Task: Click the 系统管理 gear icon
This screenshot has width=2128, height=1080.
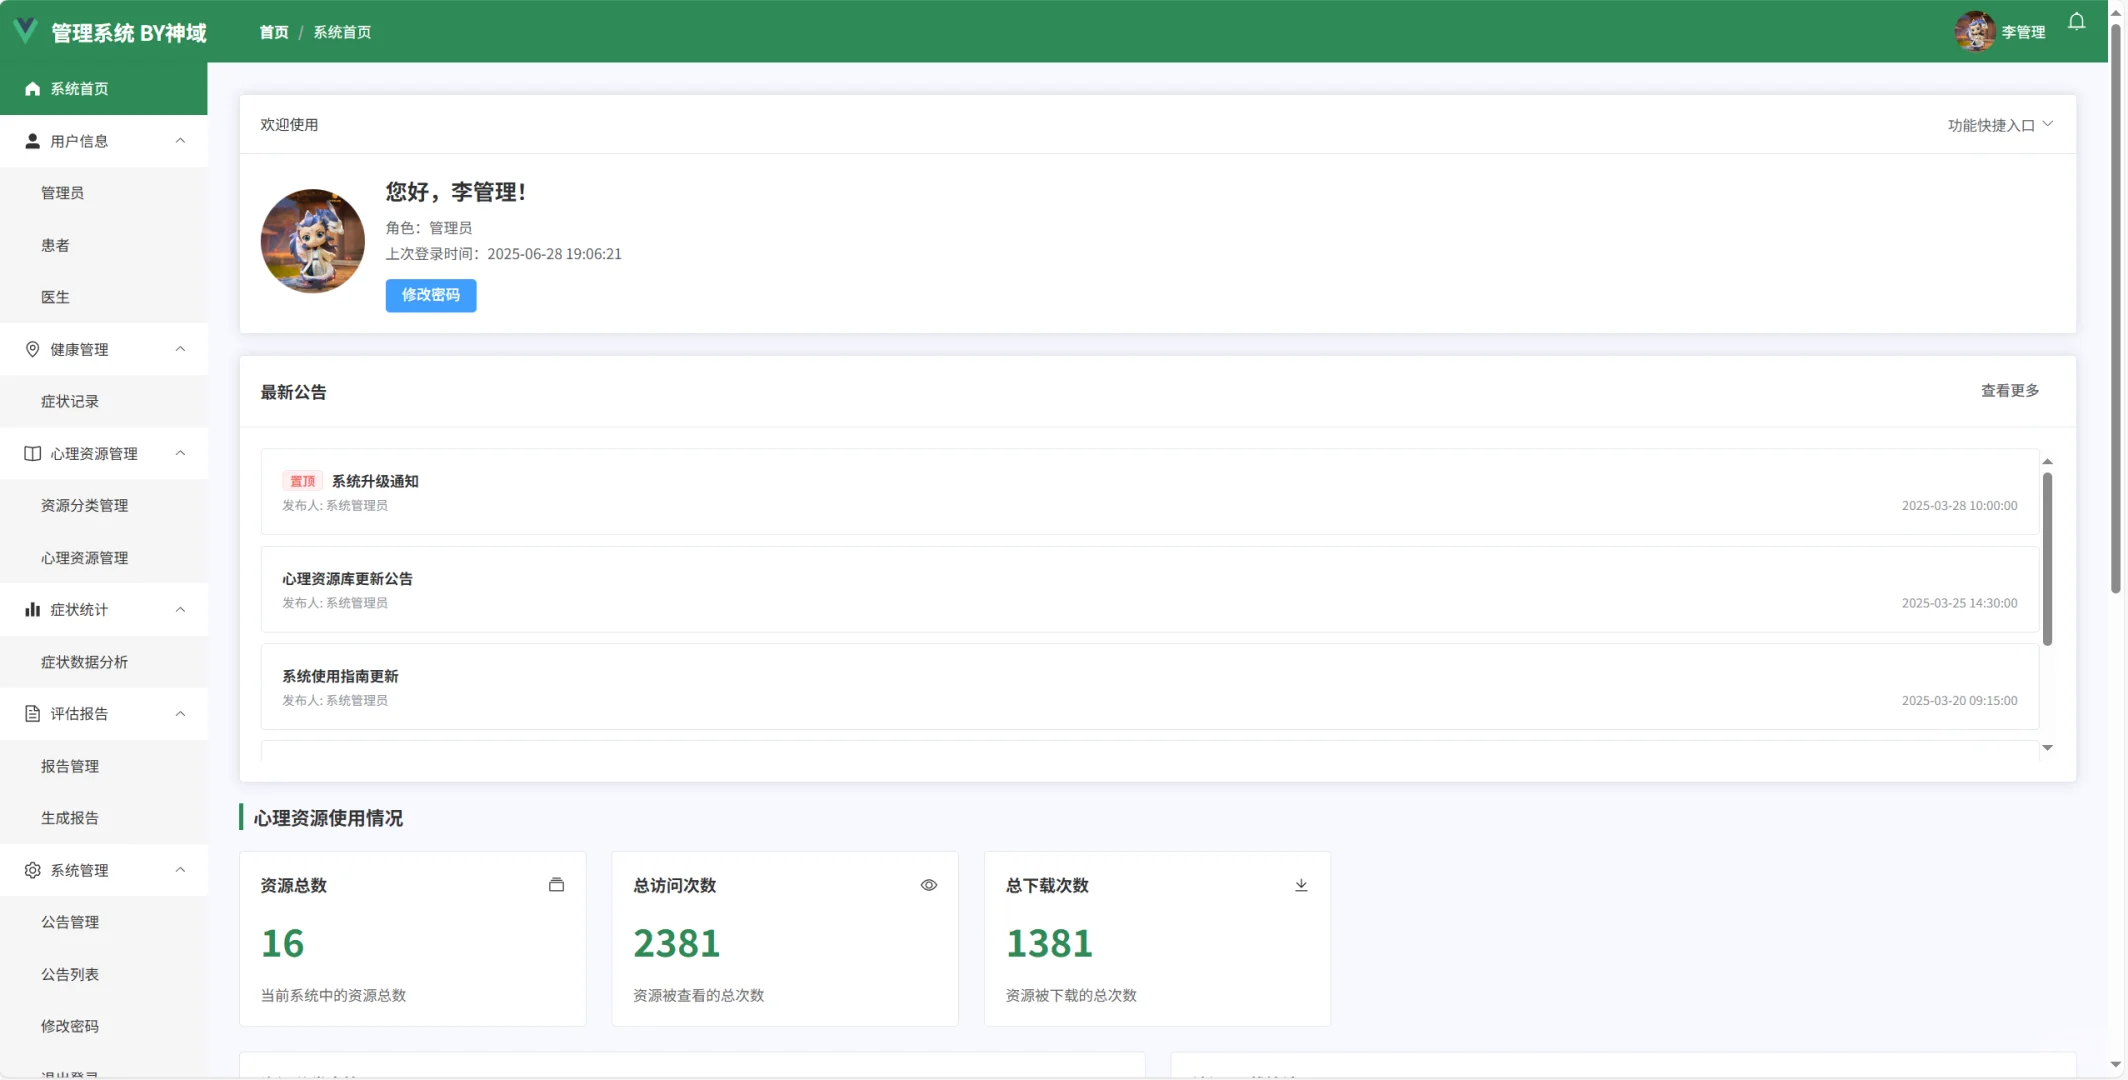Action: click(x=31, y=870)
